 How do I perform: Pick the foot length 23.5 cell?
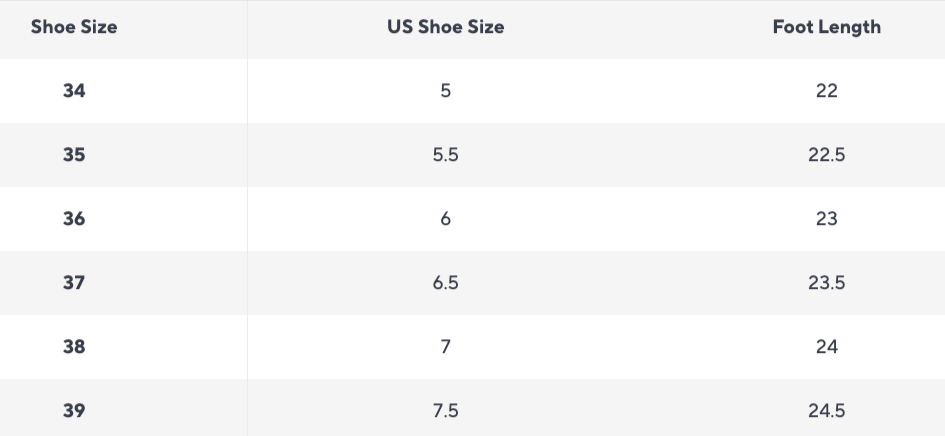(x=826, y=283)
